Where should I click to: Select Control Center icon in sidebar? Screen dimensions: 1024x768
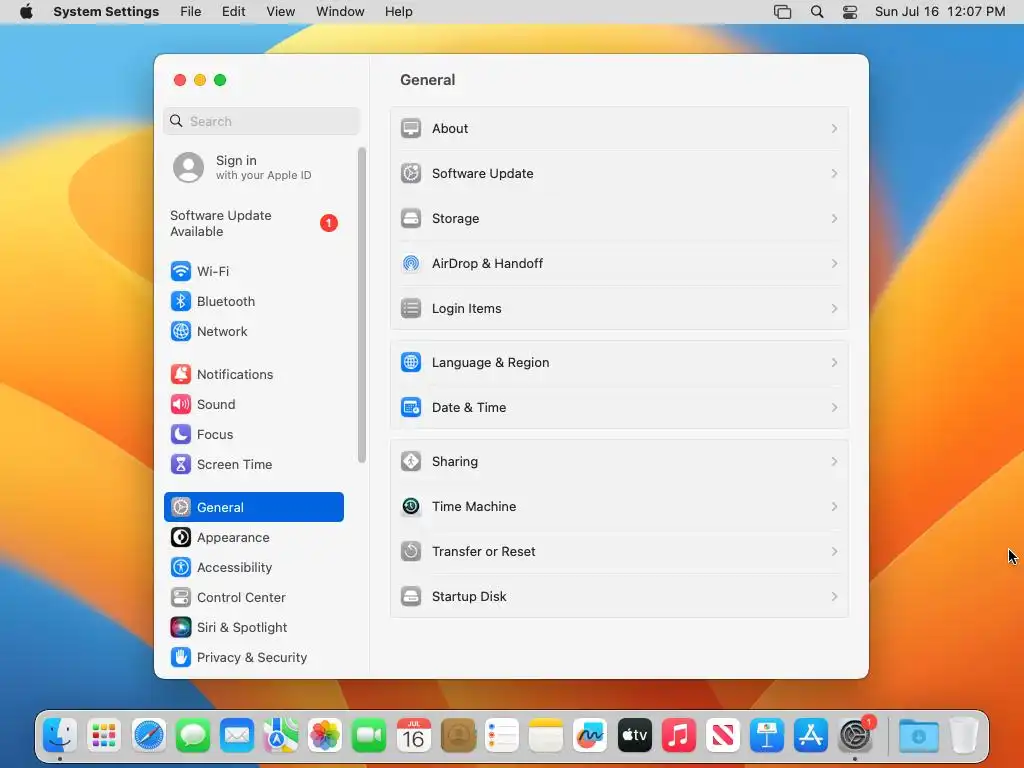[180, 598]
